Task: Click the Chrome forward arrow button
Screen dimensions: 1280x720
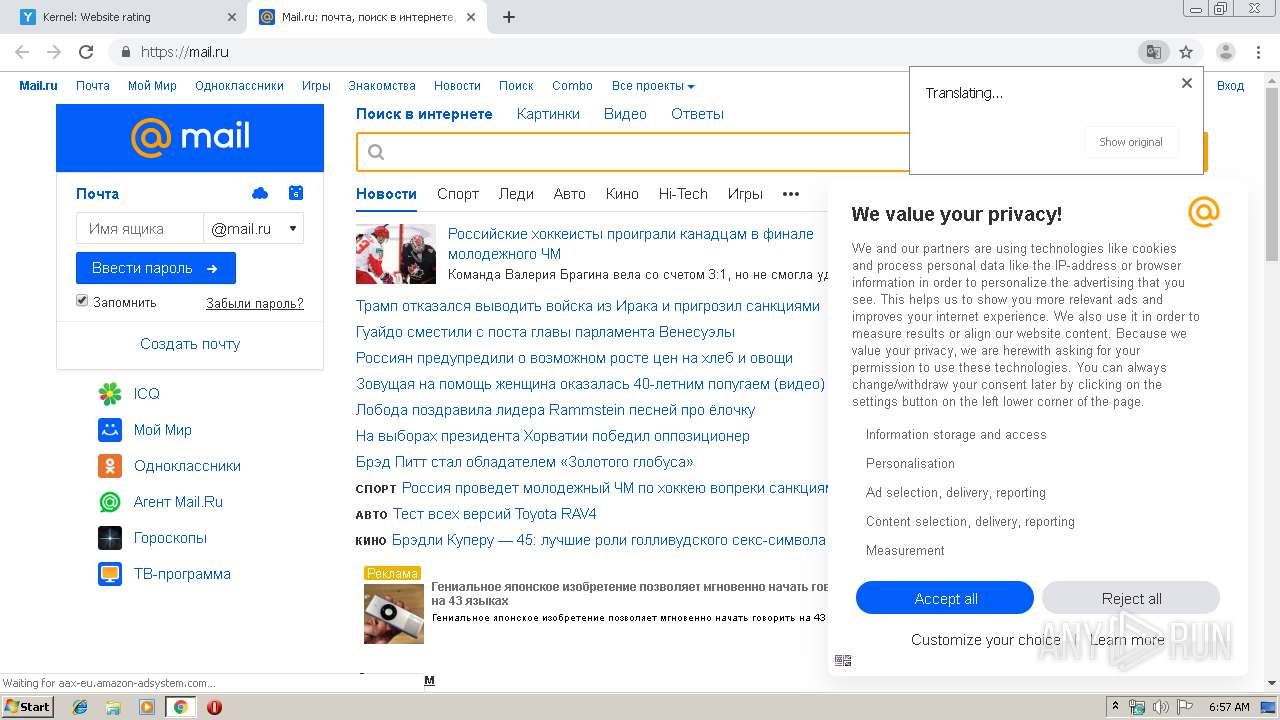Action: point(54,52)
